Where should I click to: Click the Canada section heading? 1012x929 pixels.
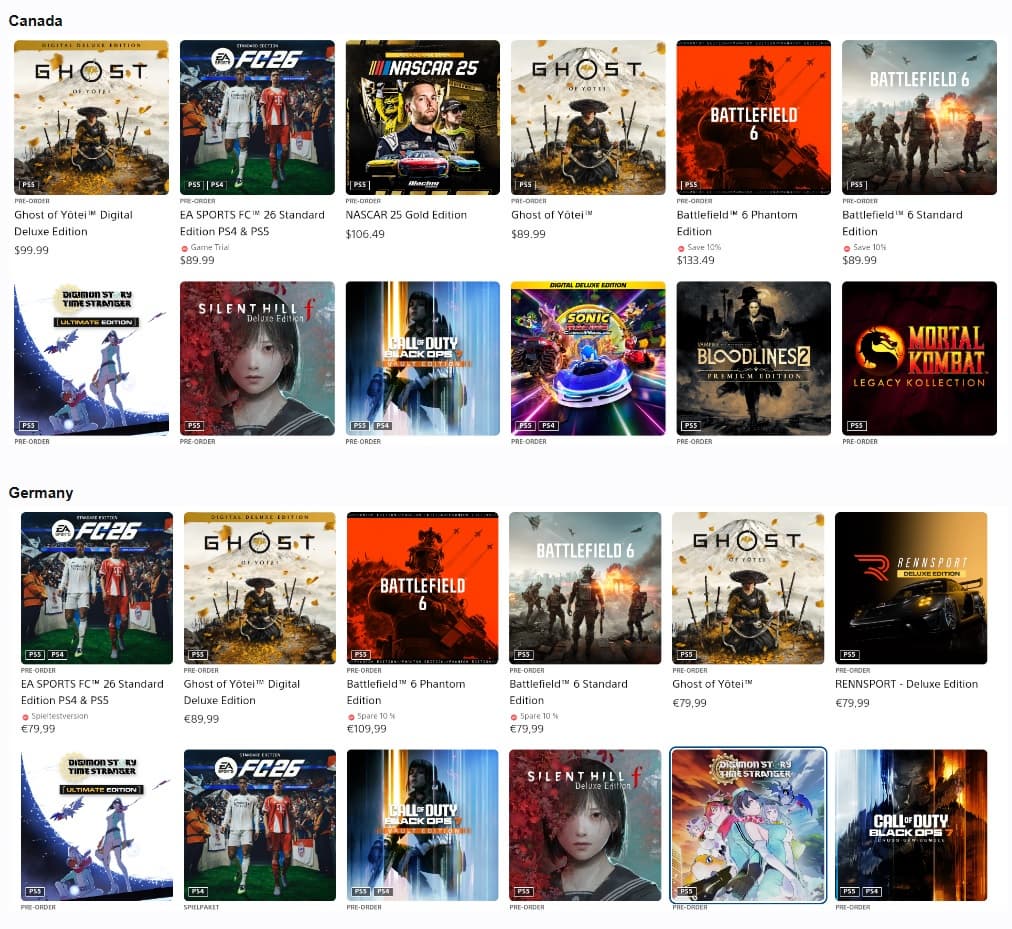[35, 21]
